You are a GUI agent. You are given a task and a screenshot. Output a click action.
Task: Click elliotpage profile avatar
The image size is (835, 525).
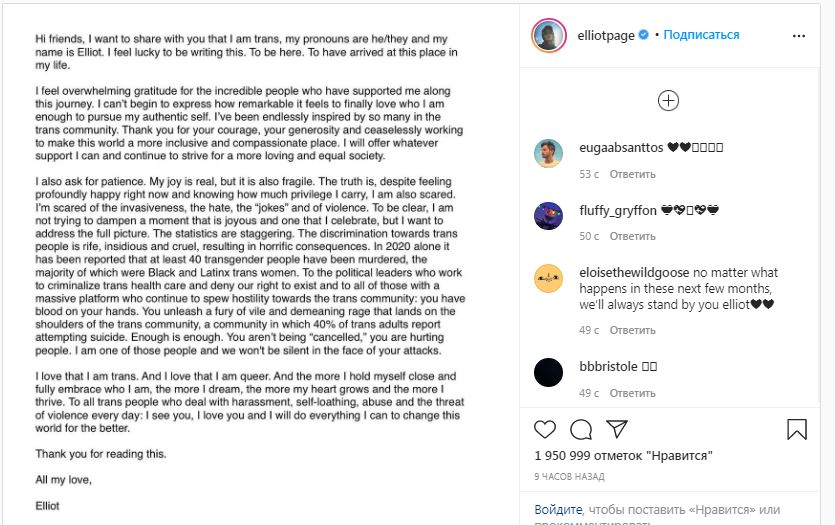tap(548, 34)
